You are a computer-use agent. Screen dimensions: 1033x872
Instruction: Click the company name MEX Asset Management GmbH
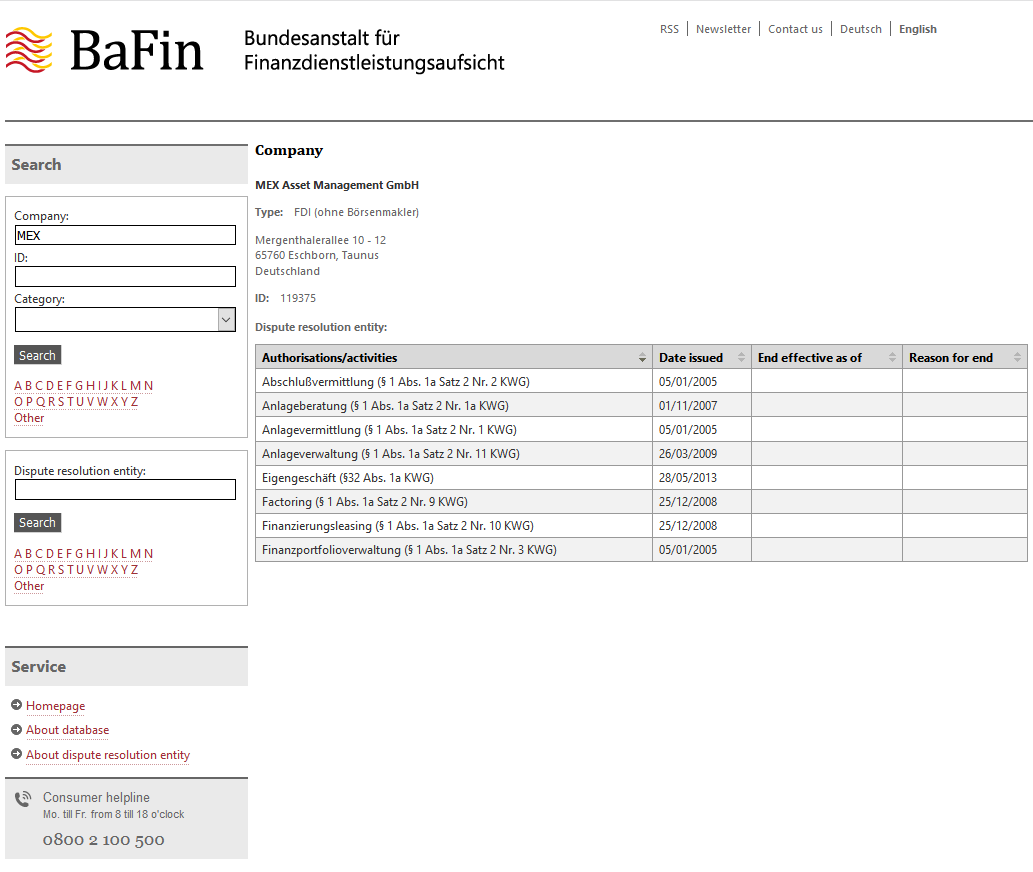[337, 185]
